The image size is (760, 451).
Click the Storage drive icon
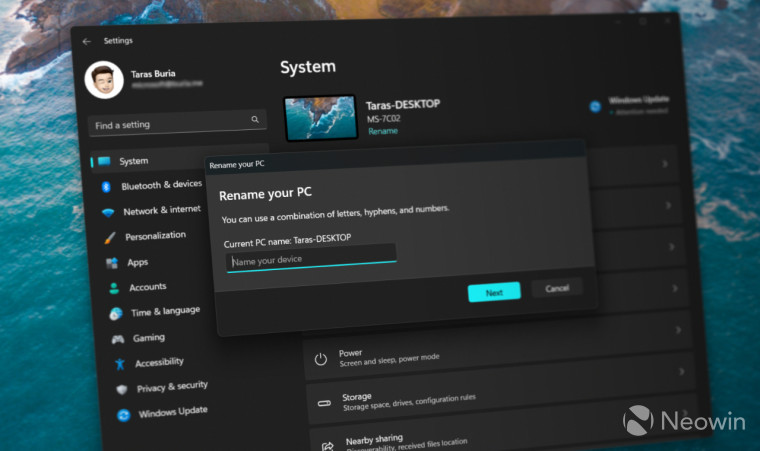click(324, 403)
